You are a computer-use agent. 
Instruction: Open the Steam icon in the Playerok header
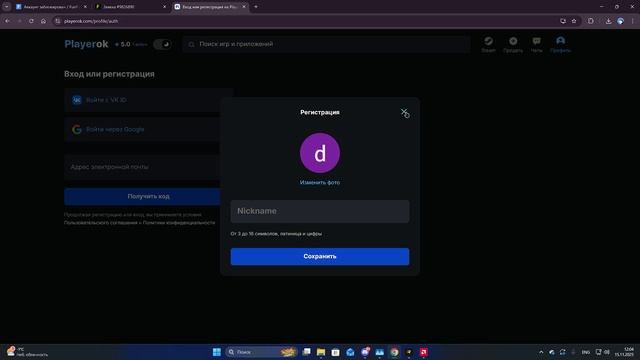click(x=488, y=44)
